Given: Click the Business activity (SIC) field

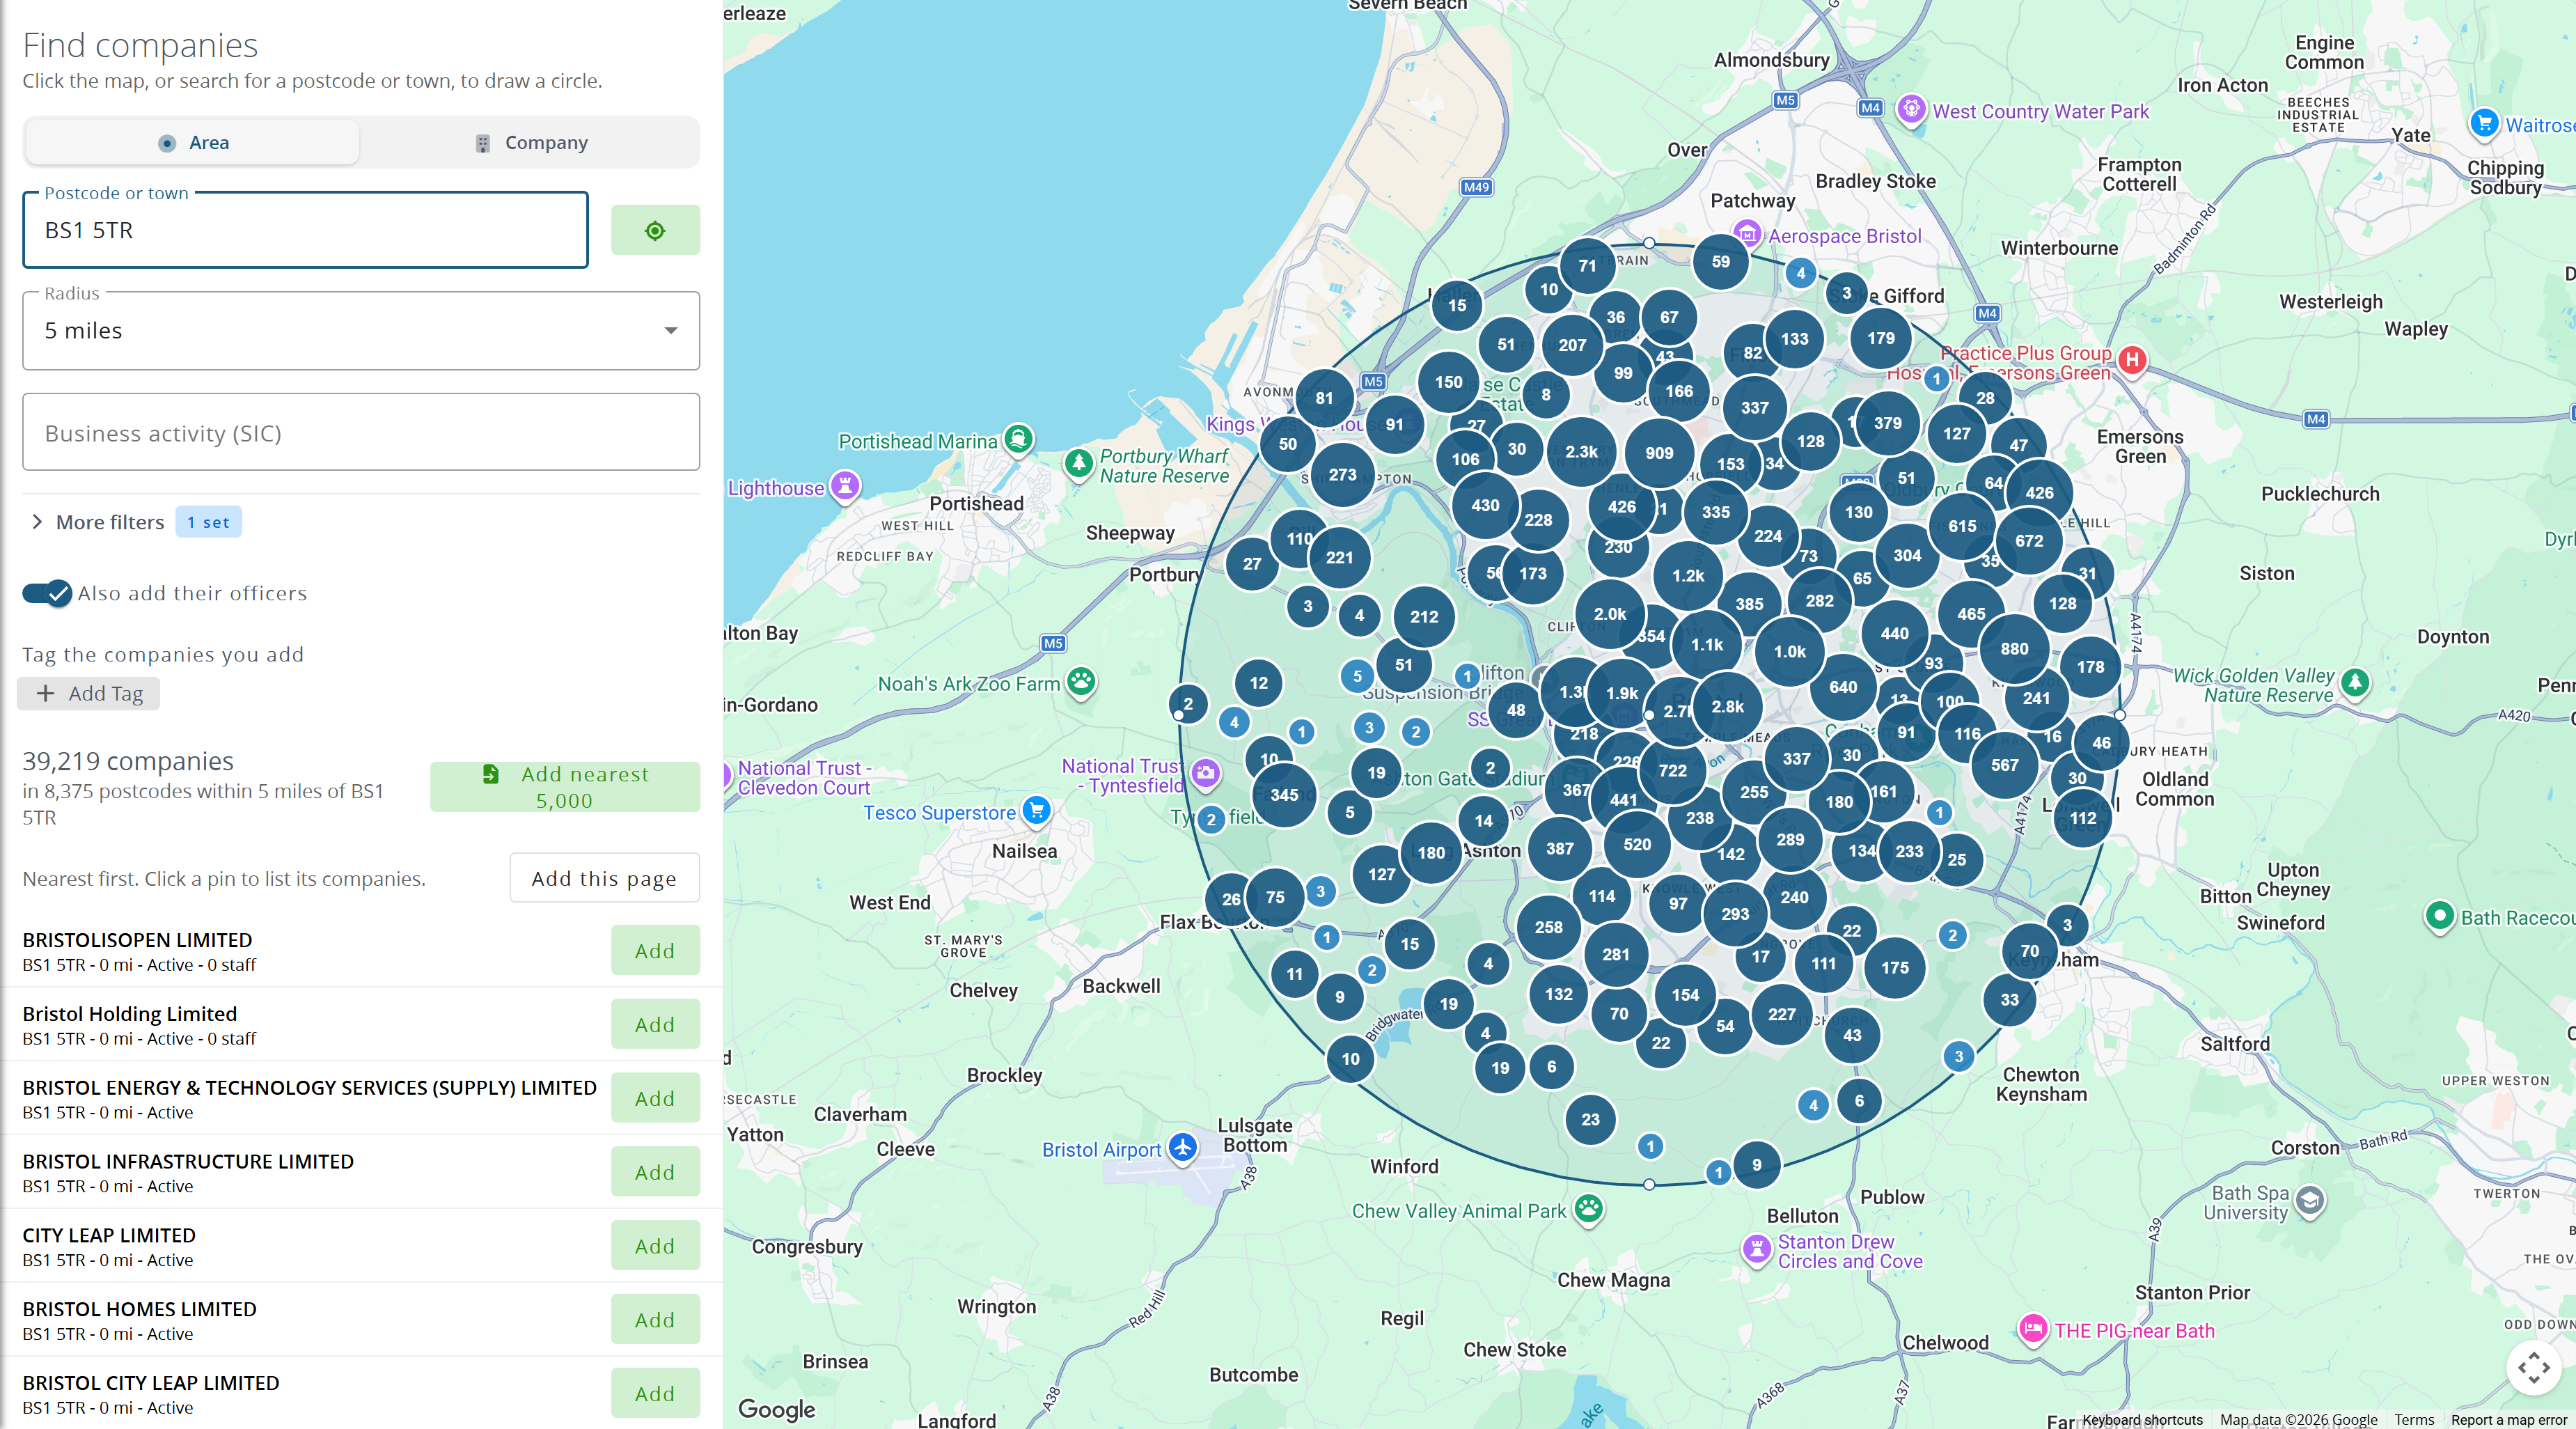Looking at the screenshot, I should 361,432.
